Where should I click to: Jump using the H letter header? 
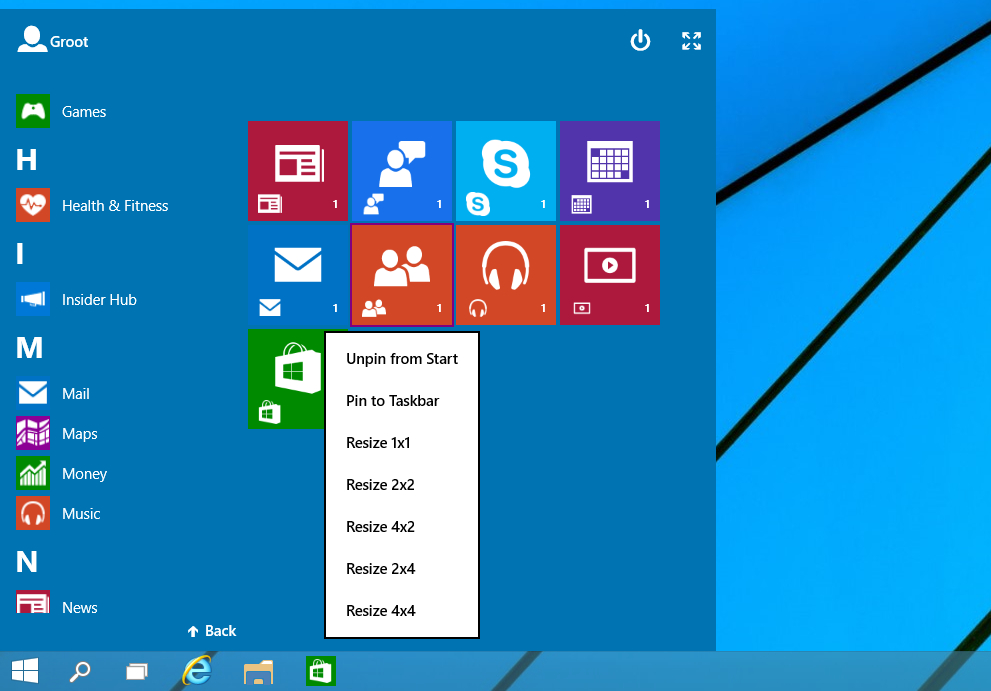pyautogui.click(x=27, y=159)
